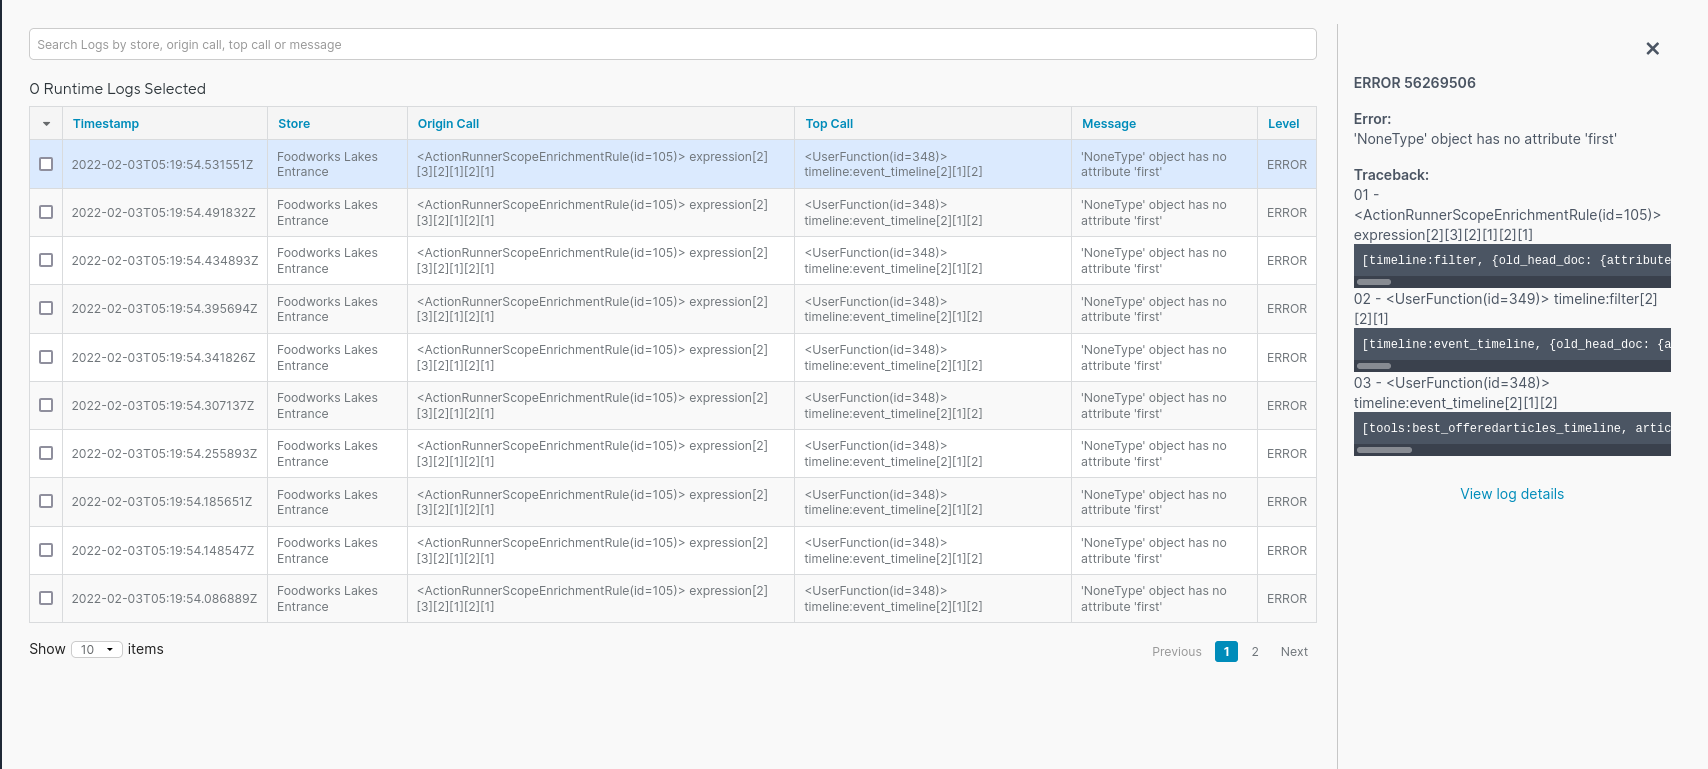The height and width of the screenshot is (769, 1708).
Task: Click the search logs input field
Action: 672,44
